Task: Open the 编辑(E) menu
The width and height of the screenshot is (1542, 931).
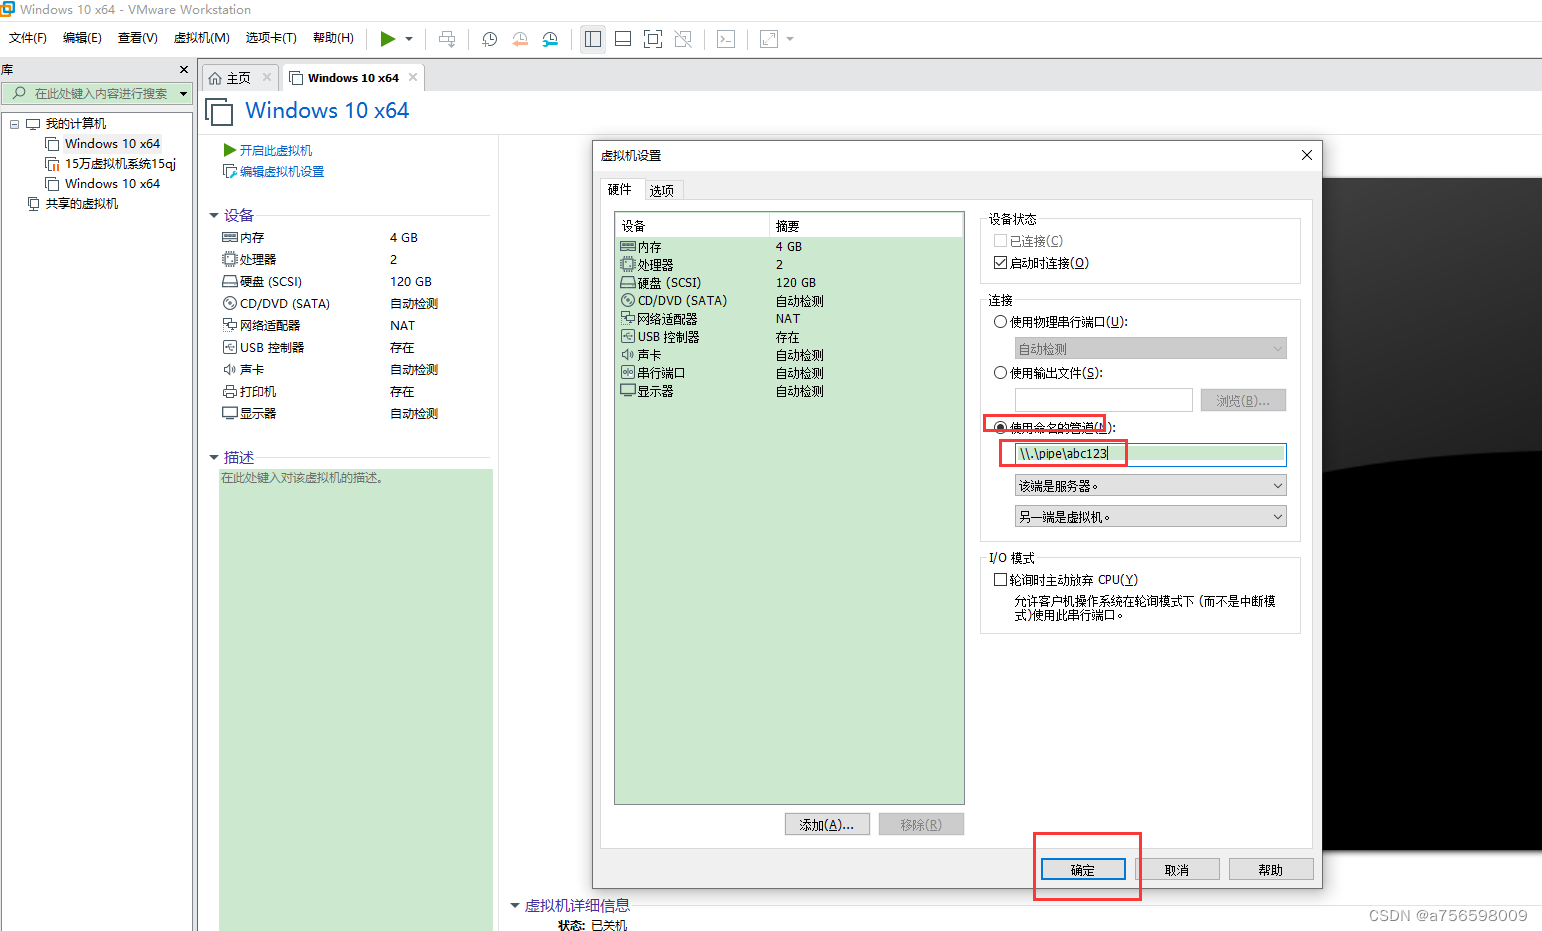Action: pos(82,38)
